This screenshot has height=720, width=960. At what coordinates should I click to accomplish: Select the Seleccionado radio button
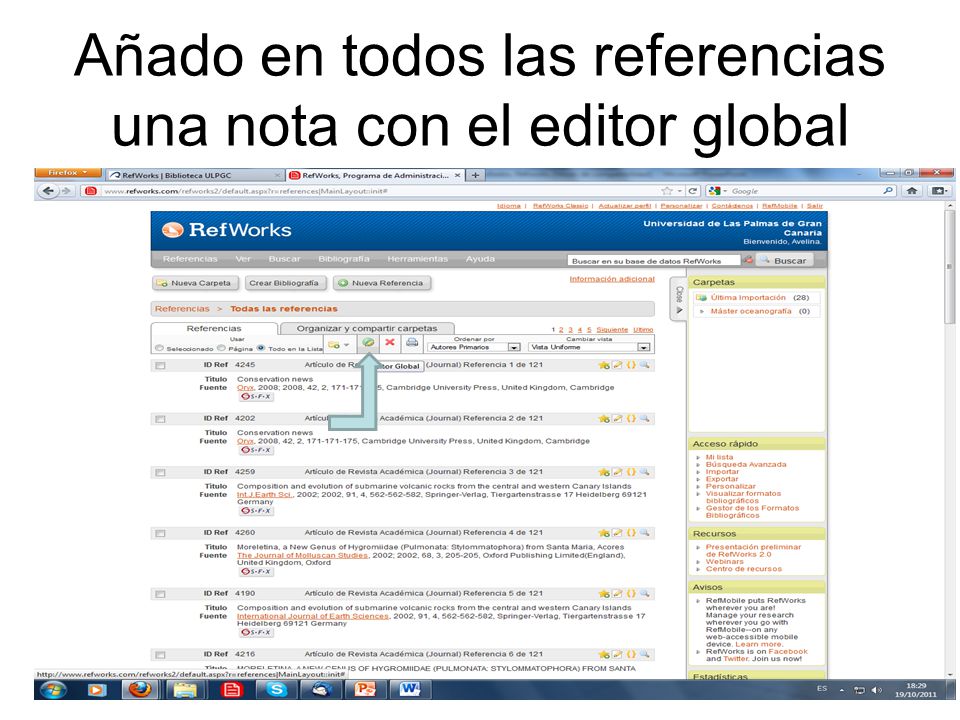pos(159,348)
